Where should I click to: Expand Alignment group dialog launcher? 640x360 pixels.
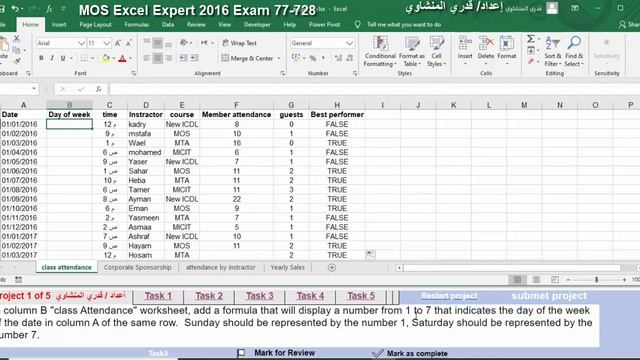coord(282,73)
